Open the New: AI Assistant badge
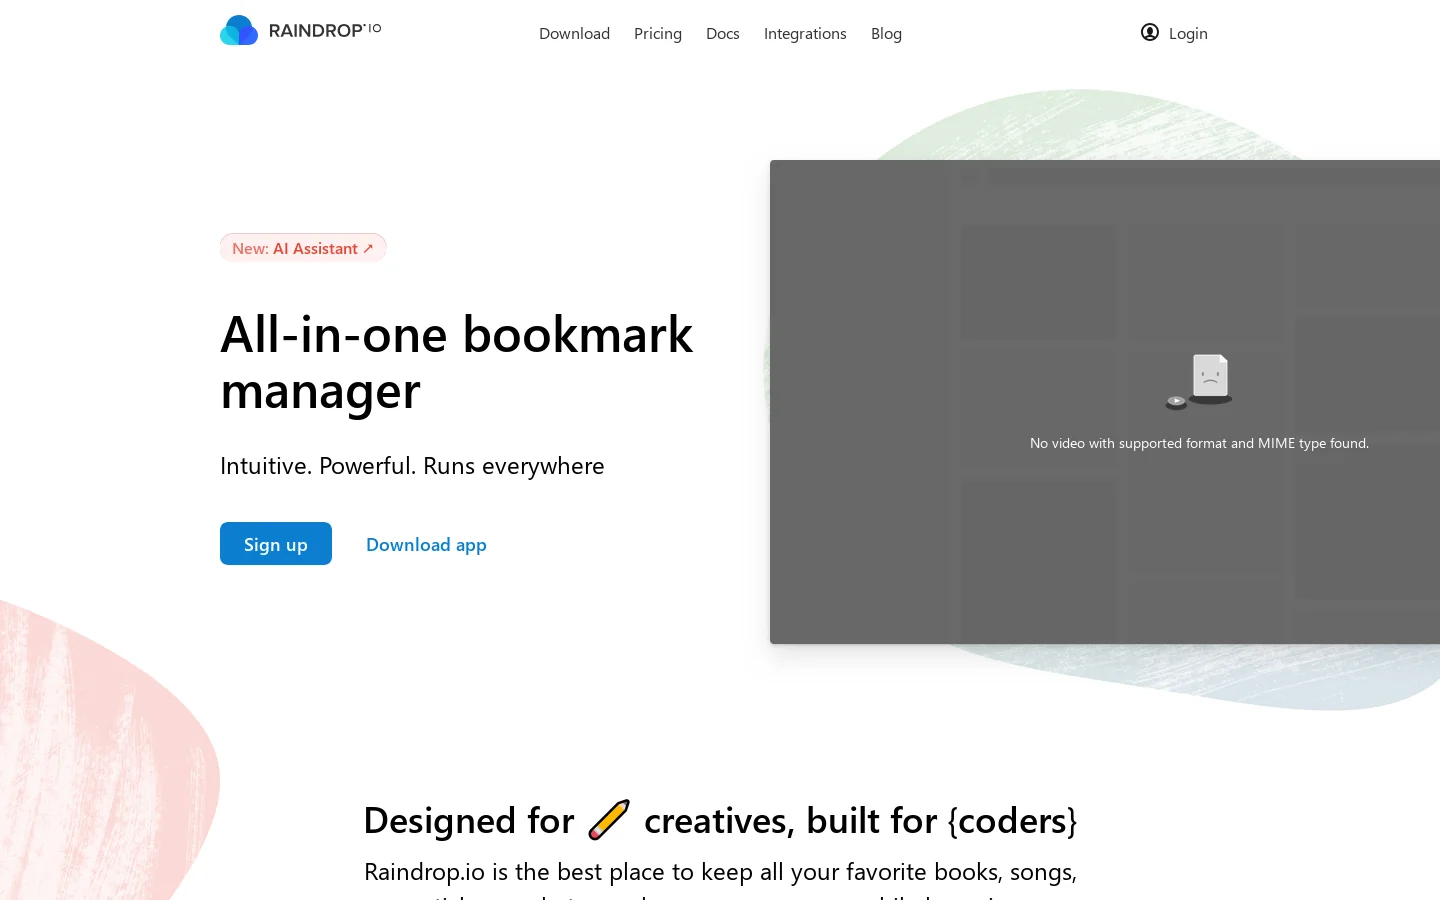The width and height of the screenshot is (1440, 900). pyautogui.click(x=303, y=248)
